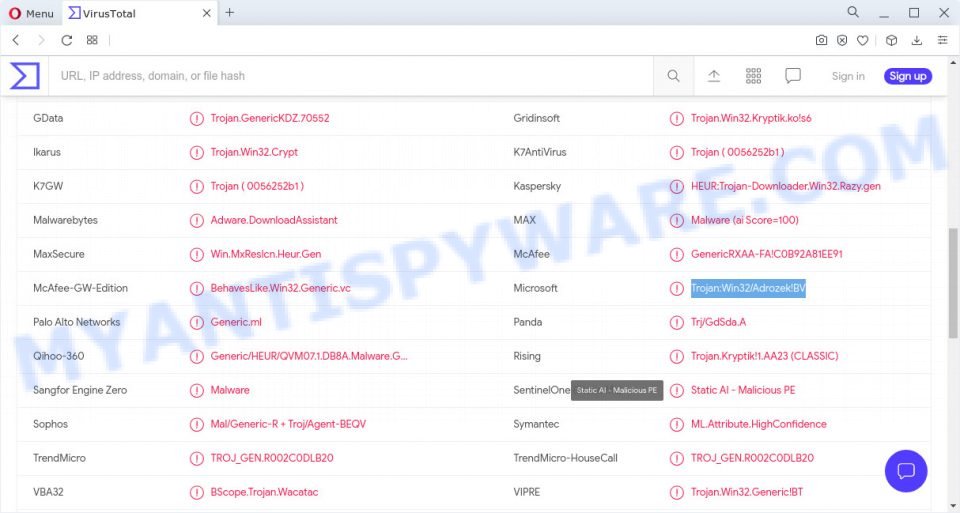Click the alert icon beside Adware.DownloadAssistant

pos(197,220)
